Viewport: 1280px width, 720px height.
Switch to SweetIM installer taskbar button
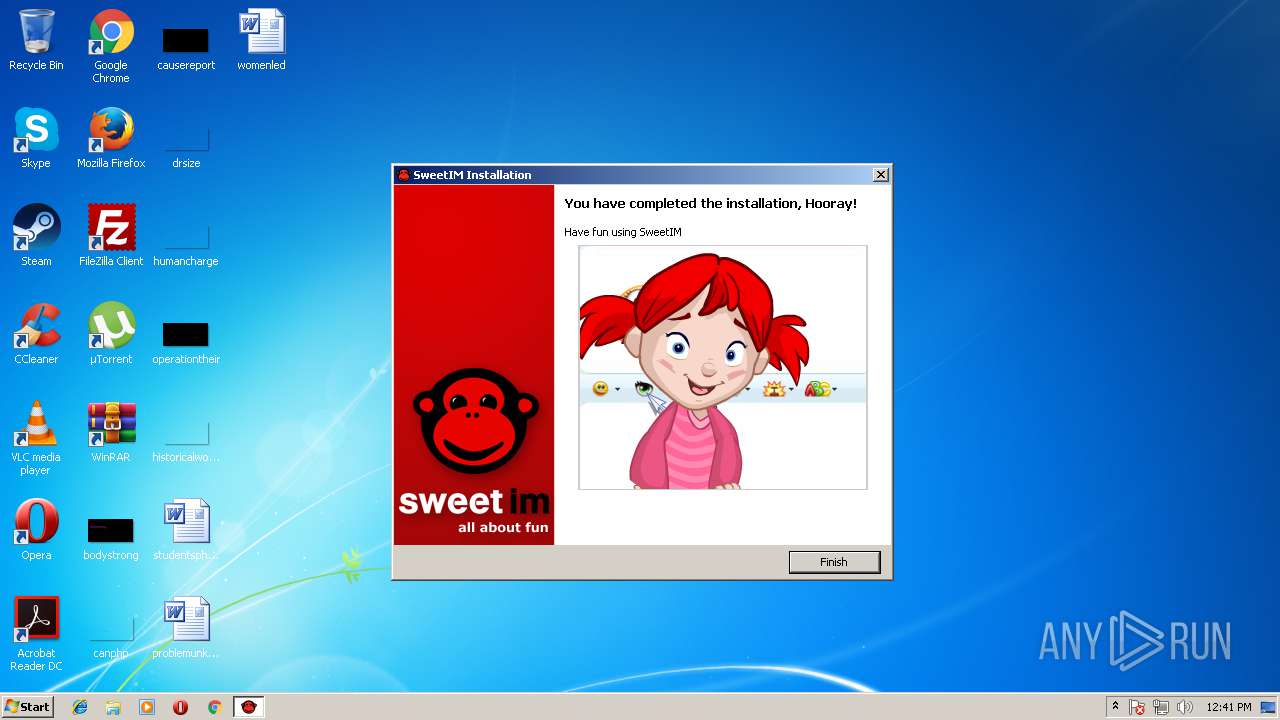coord(249,707)
